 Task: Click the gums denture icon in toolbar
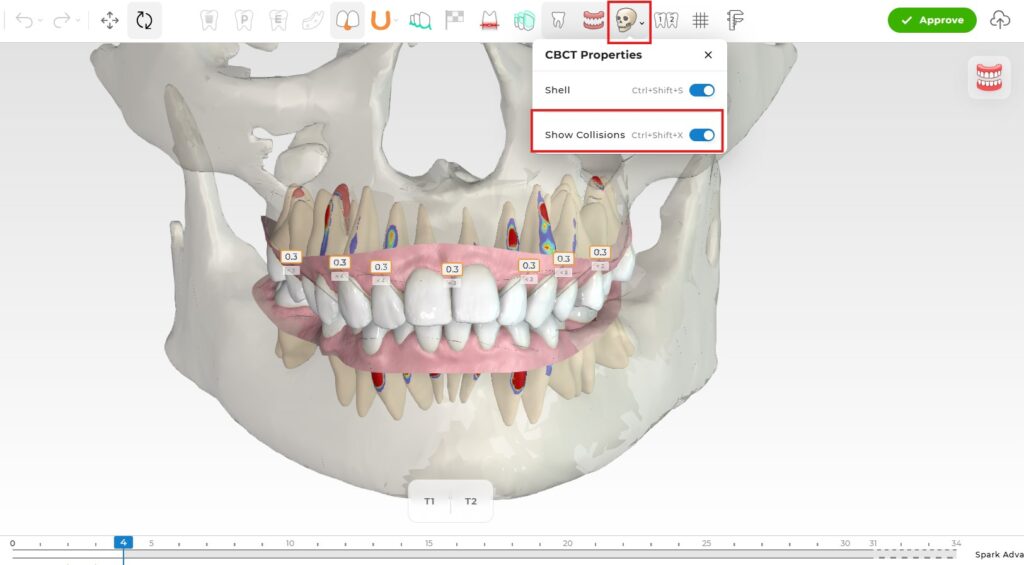coord(593,20)
